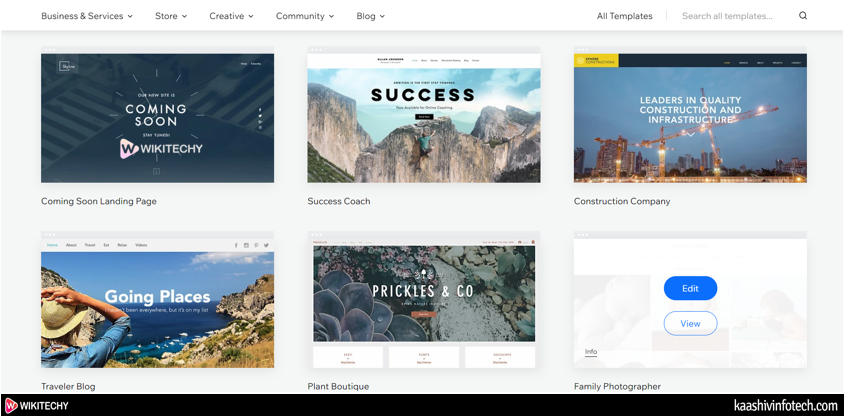Expand the Business & Services dropdown

(87, 16)
